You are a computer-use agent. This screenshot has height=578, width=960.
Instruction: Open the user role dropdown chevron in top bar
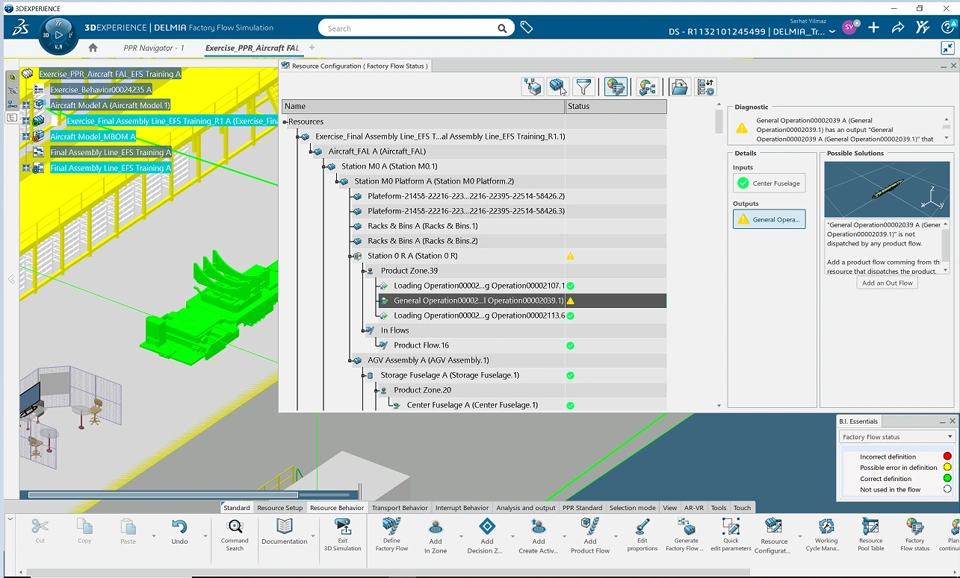832,32
